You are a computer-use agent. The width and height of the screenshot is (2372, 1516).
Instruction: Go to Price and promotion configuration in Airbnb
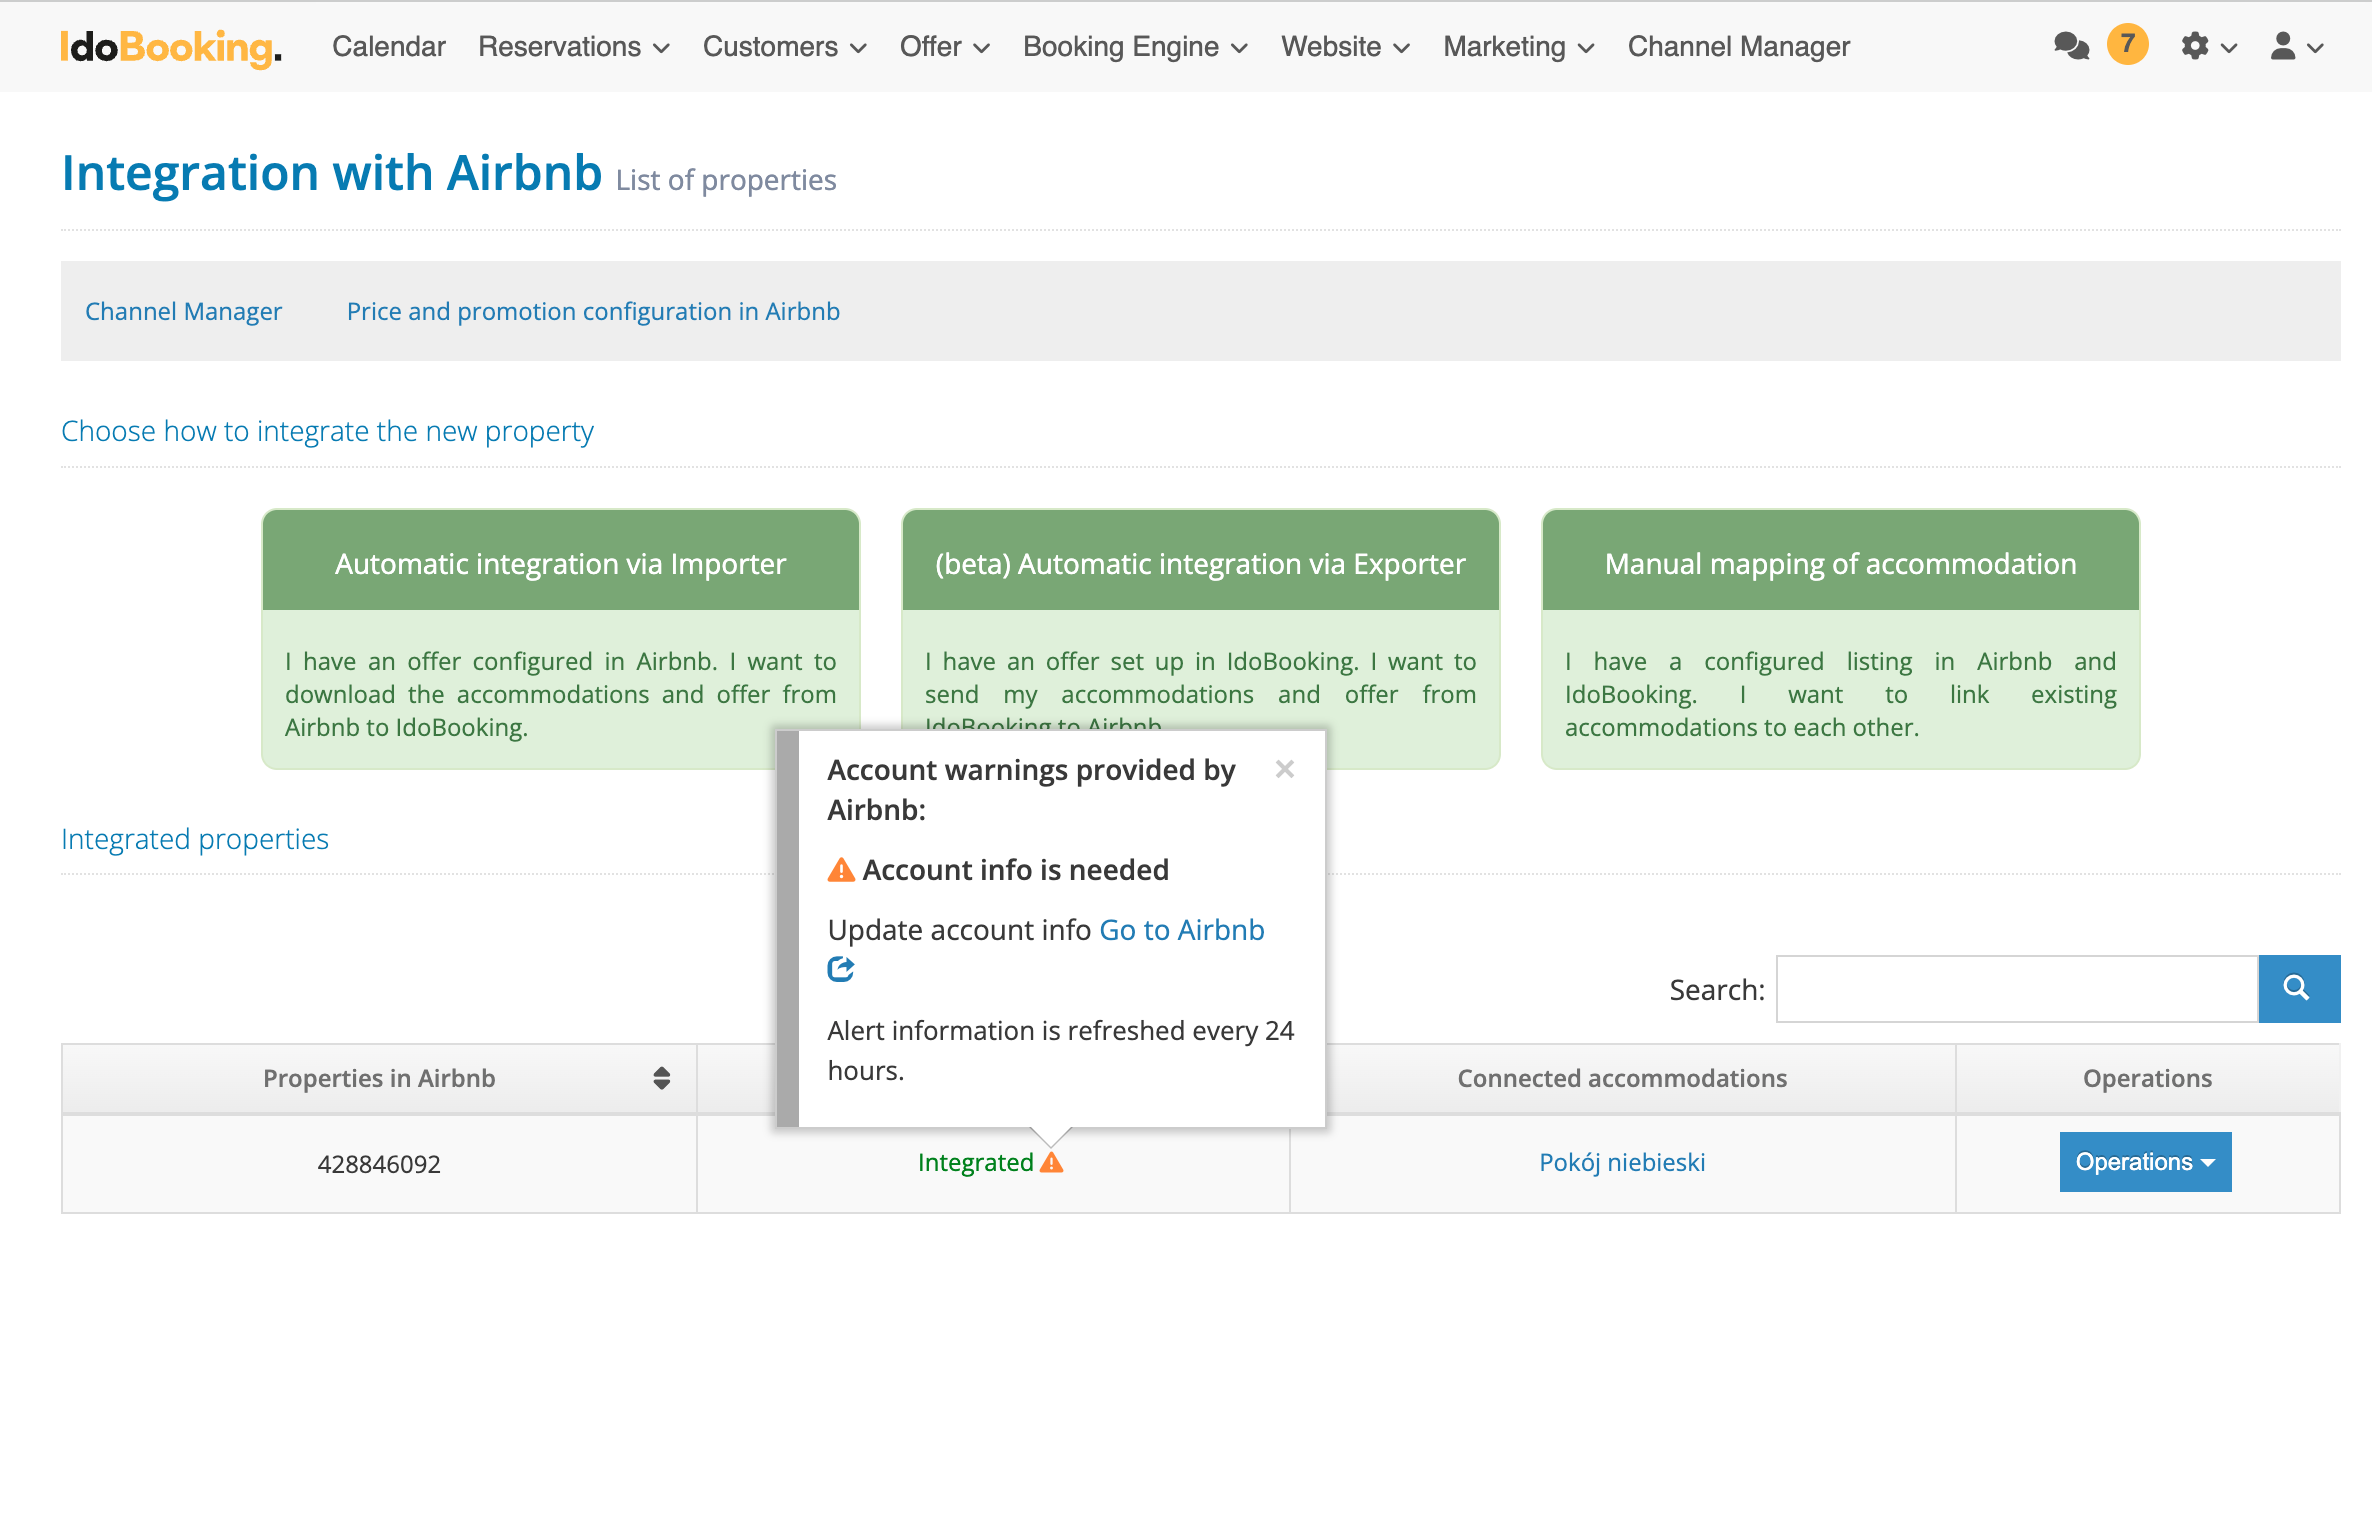pos(593,311)
